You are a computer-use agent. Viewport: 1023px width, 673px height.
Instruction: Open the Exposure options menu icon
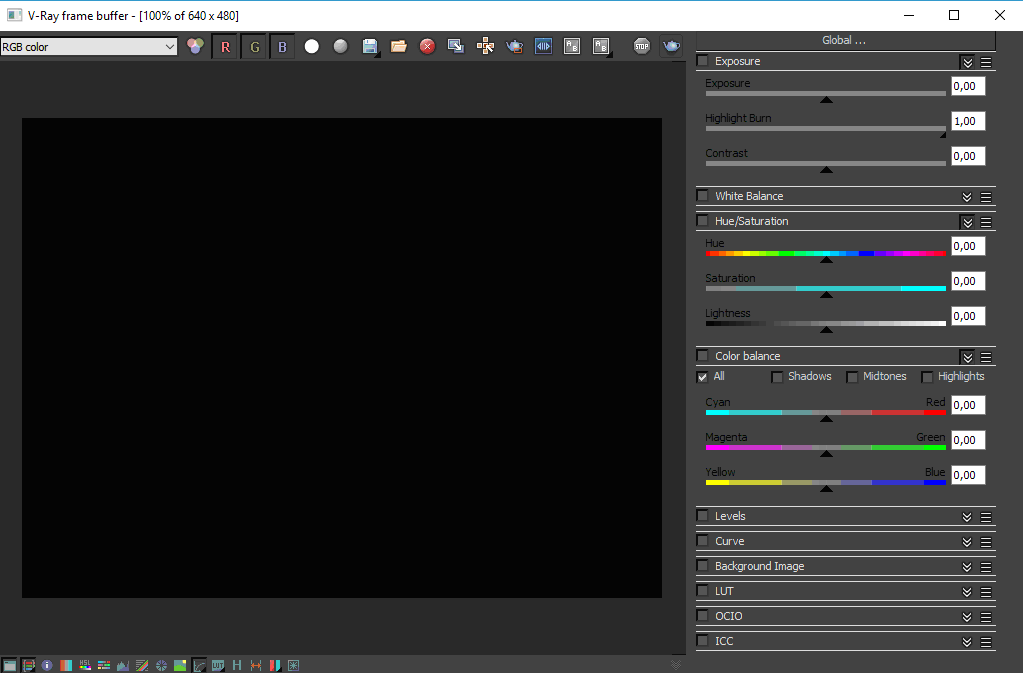(986, 62)
